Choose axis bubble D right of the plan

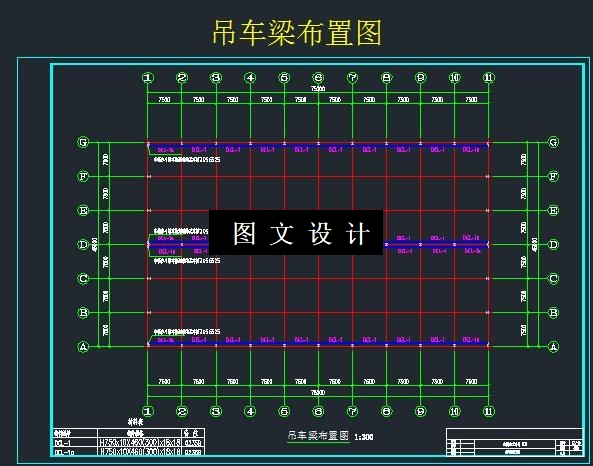tap(553, 244)
